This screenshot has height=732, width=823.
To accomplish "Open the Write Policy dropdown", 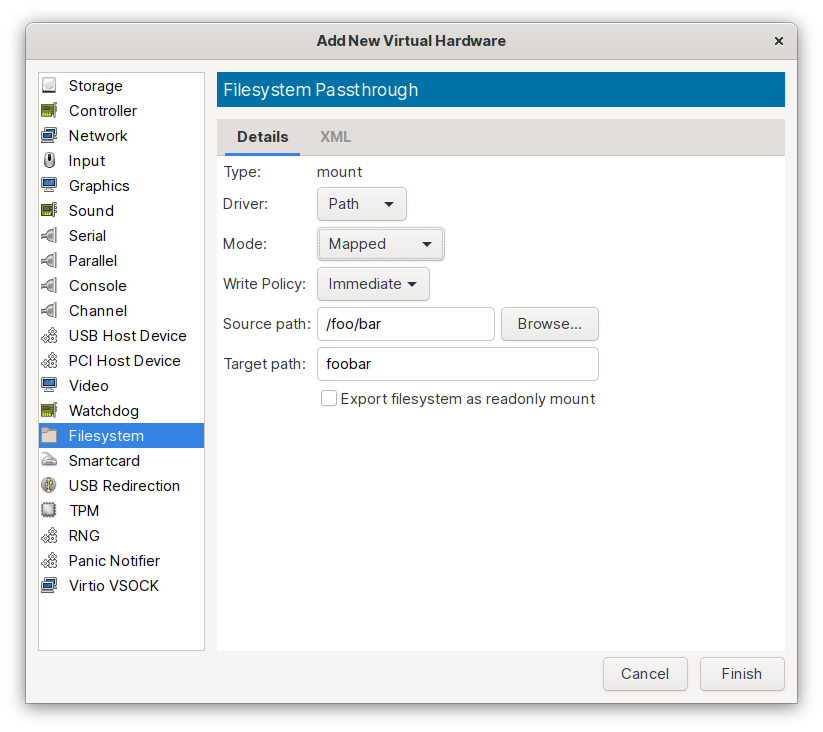I will (373, 284).
